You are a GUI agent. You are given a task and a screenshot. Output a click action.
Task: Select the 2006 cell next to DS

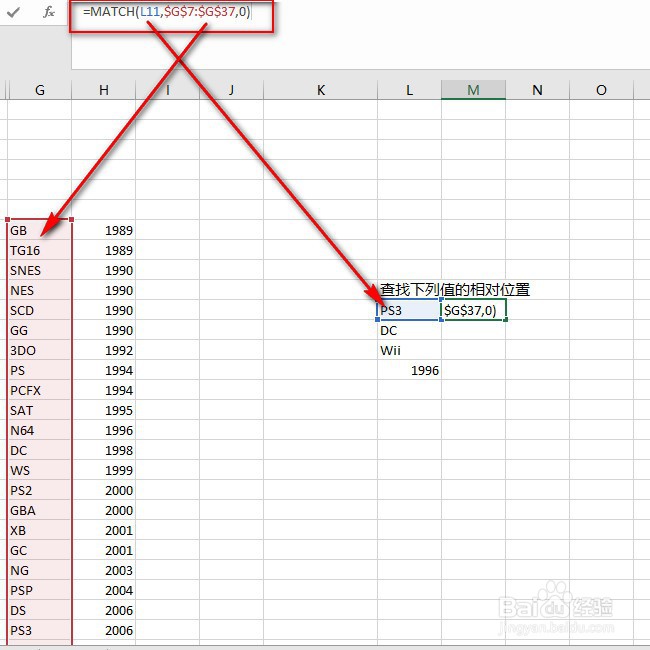pos(104,610)
